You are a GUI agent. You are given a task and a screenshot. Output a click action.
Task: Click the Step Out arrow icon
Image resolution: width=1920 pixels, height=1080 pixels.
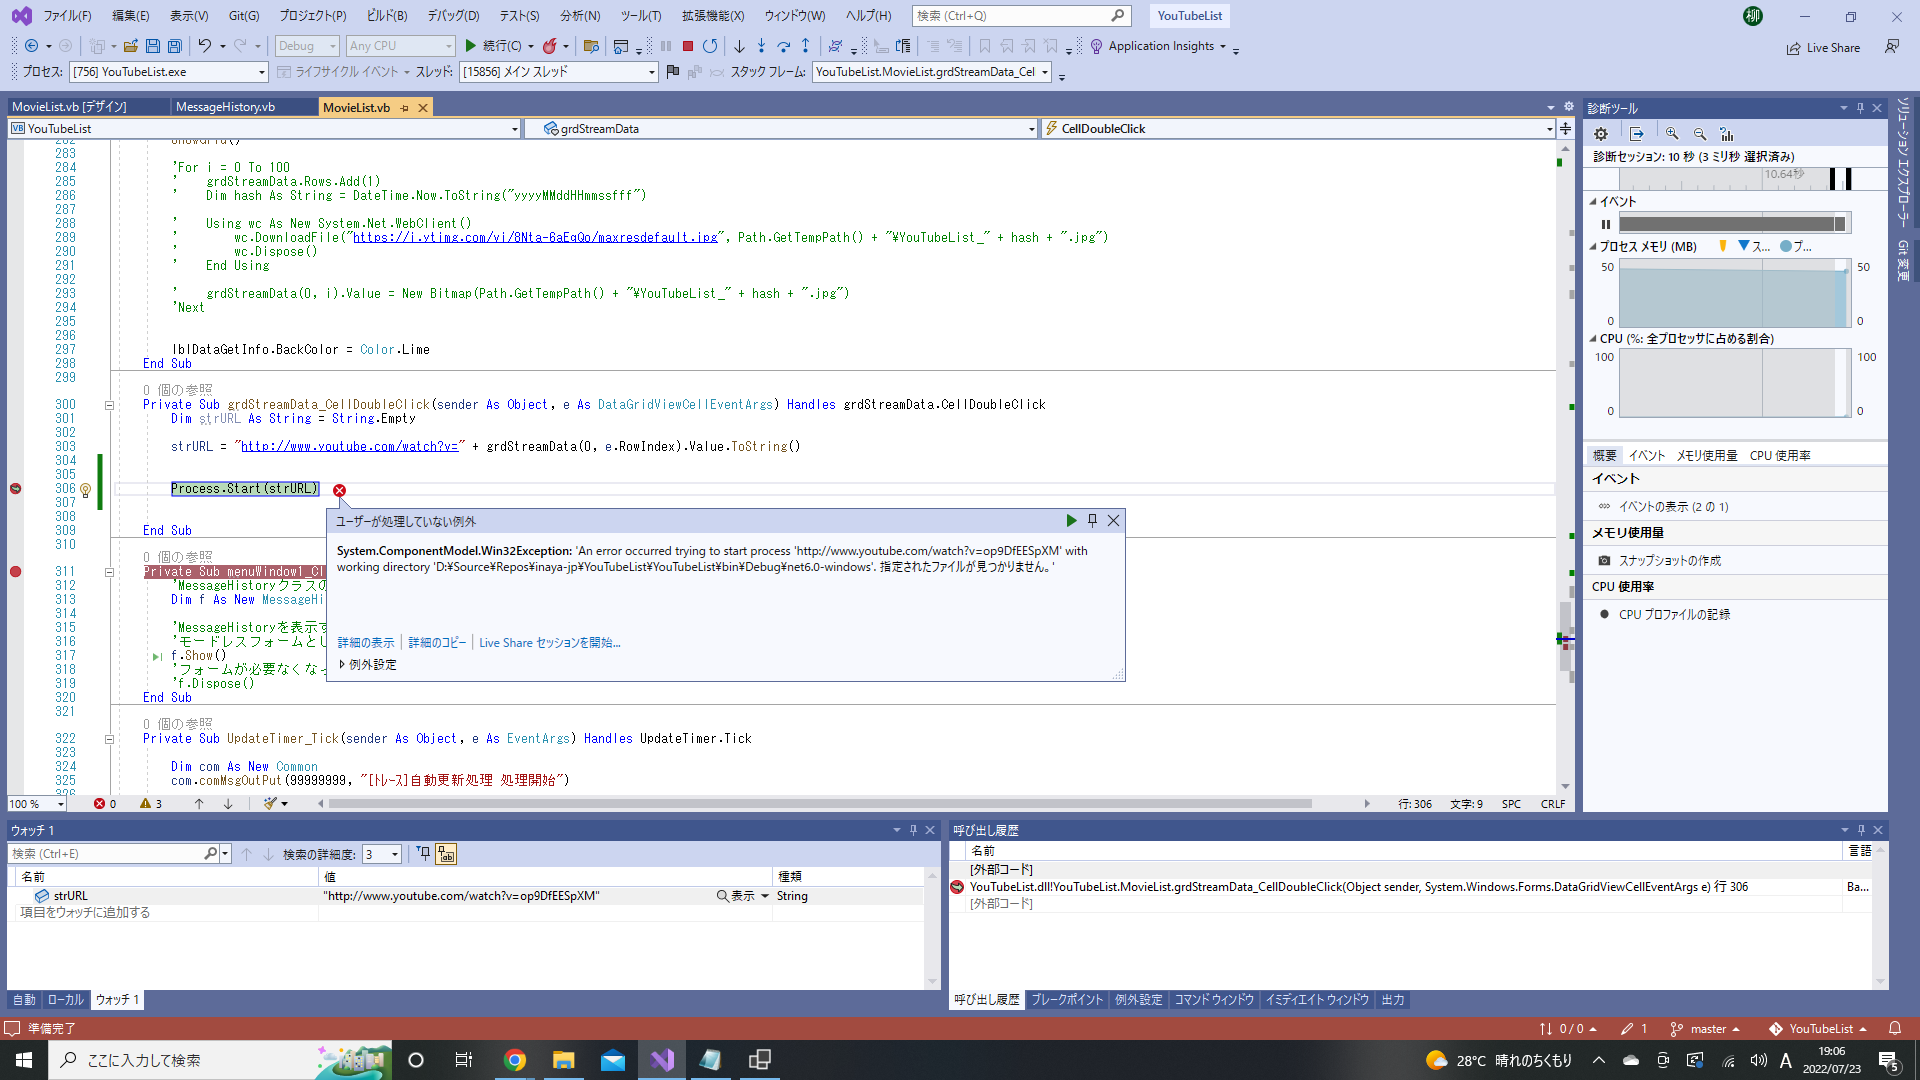click(x=805, y=46)
